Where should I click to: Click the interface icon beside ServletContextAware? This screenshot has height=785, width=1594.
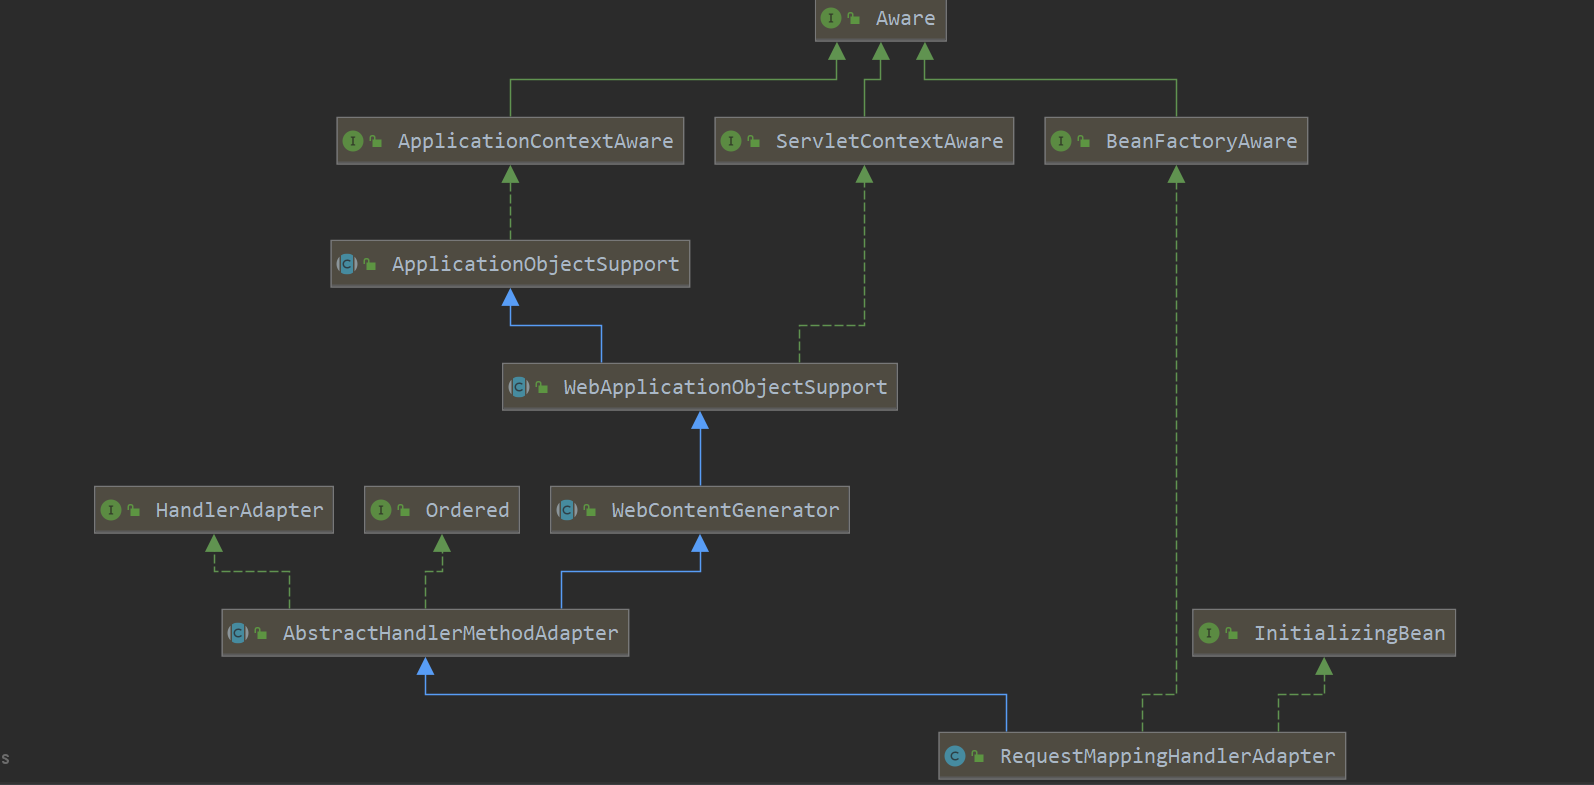(731, 141)
